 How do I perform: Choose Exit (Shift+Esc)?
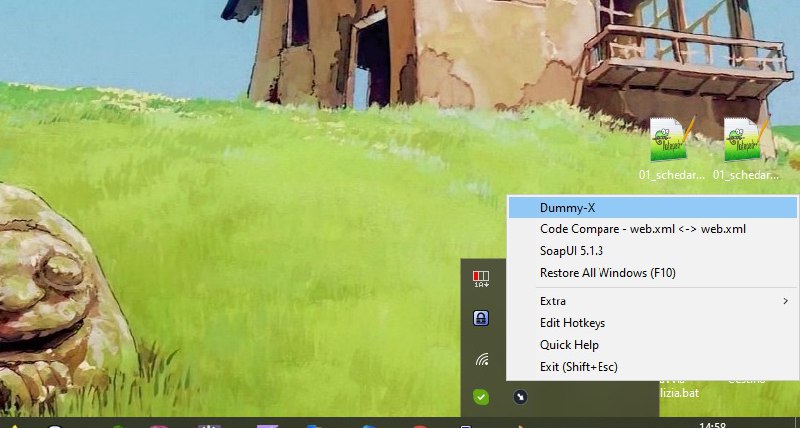click(653, 367)
